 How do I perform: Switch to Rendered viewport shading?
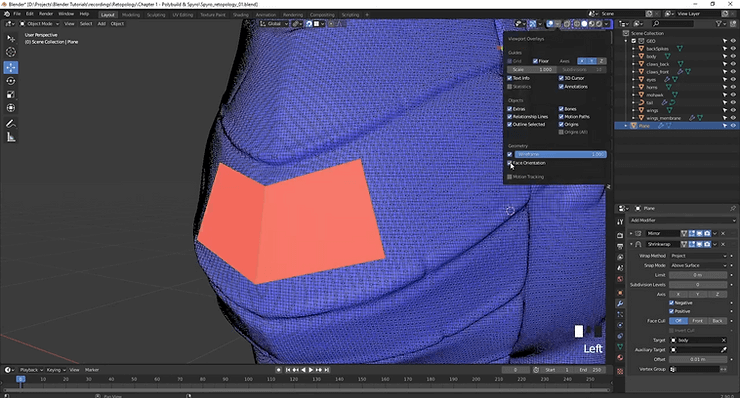(x=599, y=24)
